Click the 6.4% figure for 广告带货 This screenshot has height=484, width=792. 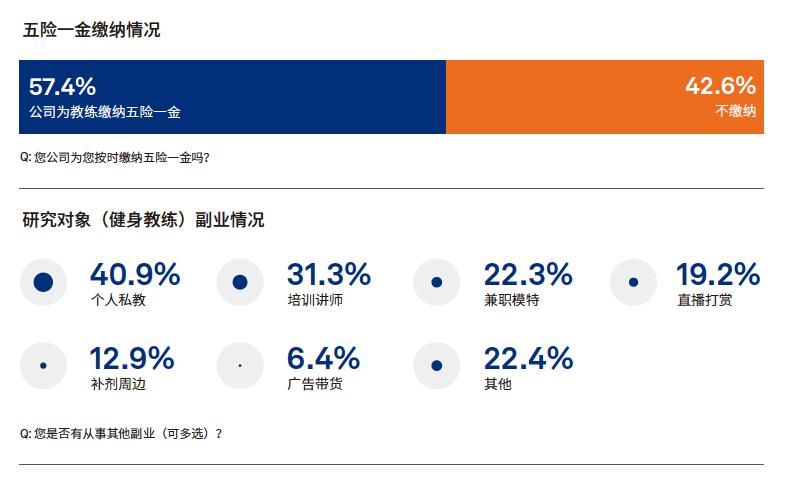click(323, 357)
